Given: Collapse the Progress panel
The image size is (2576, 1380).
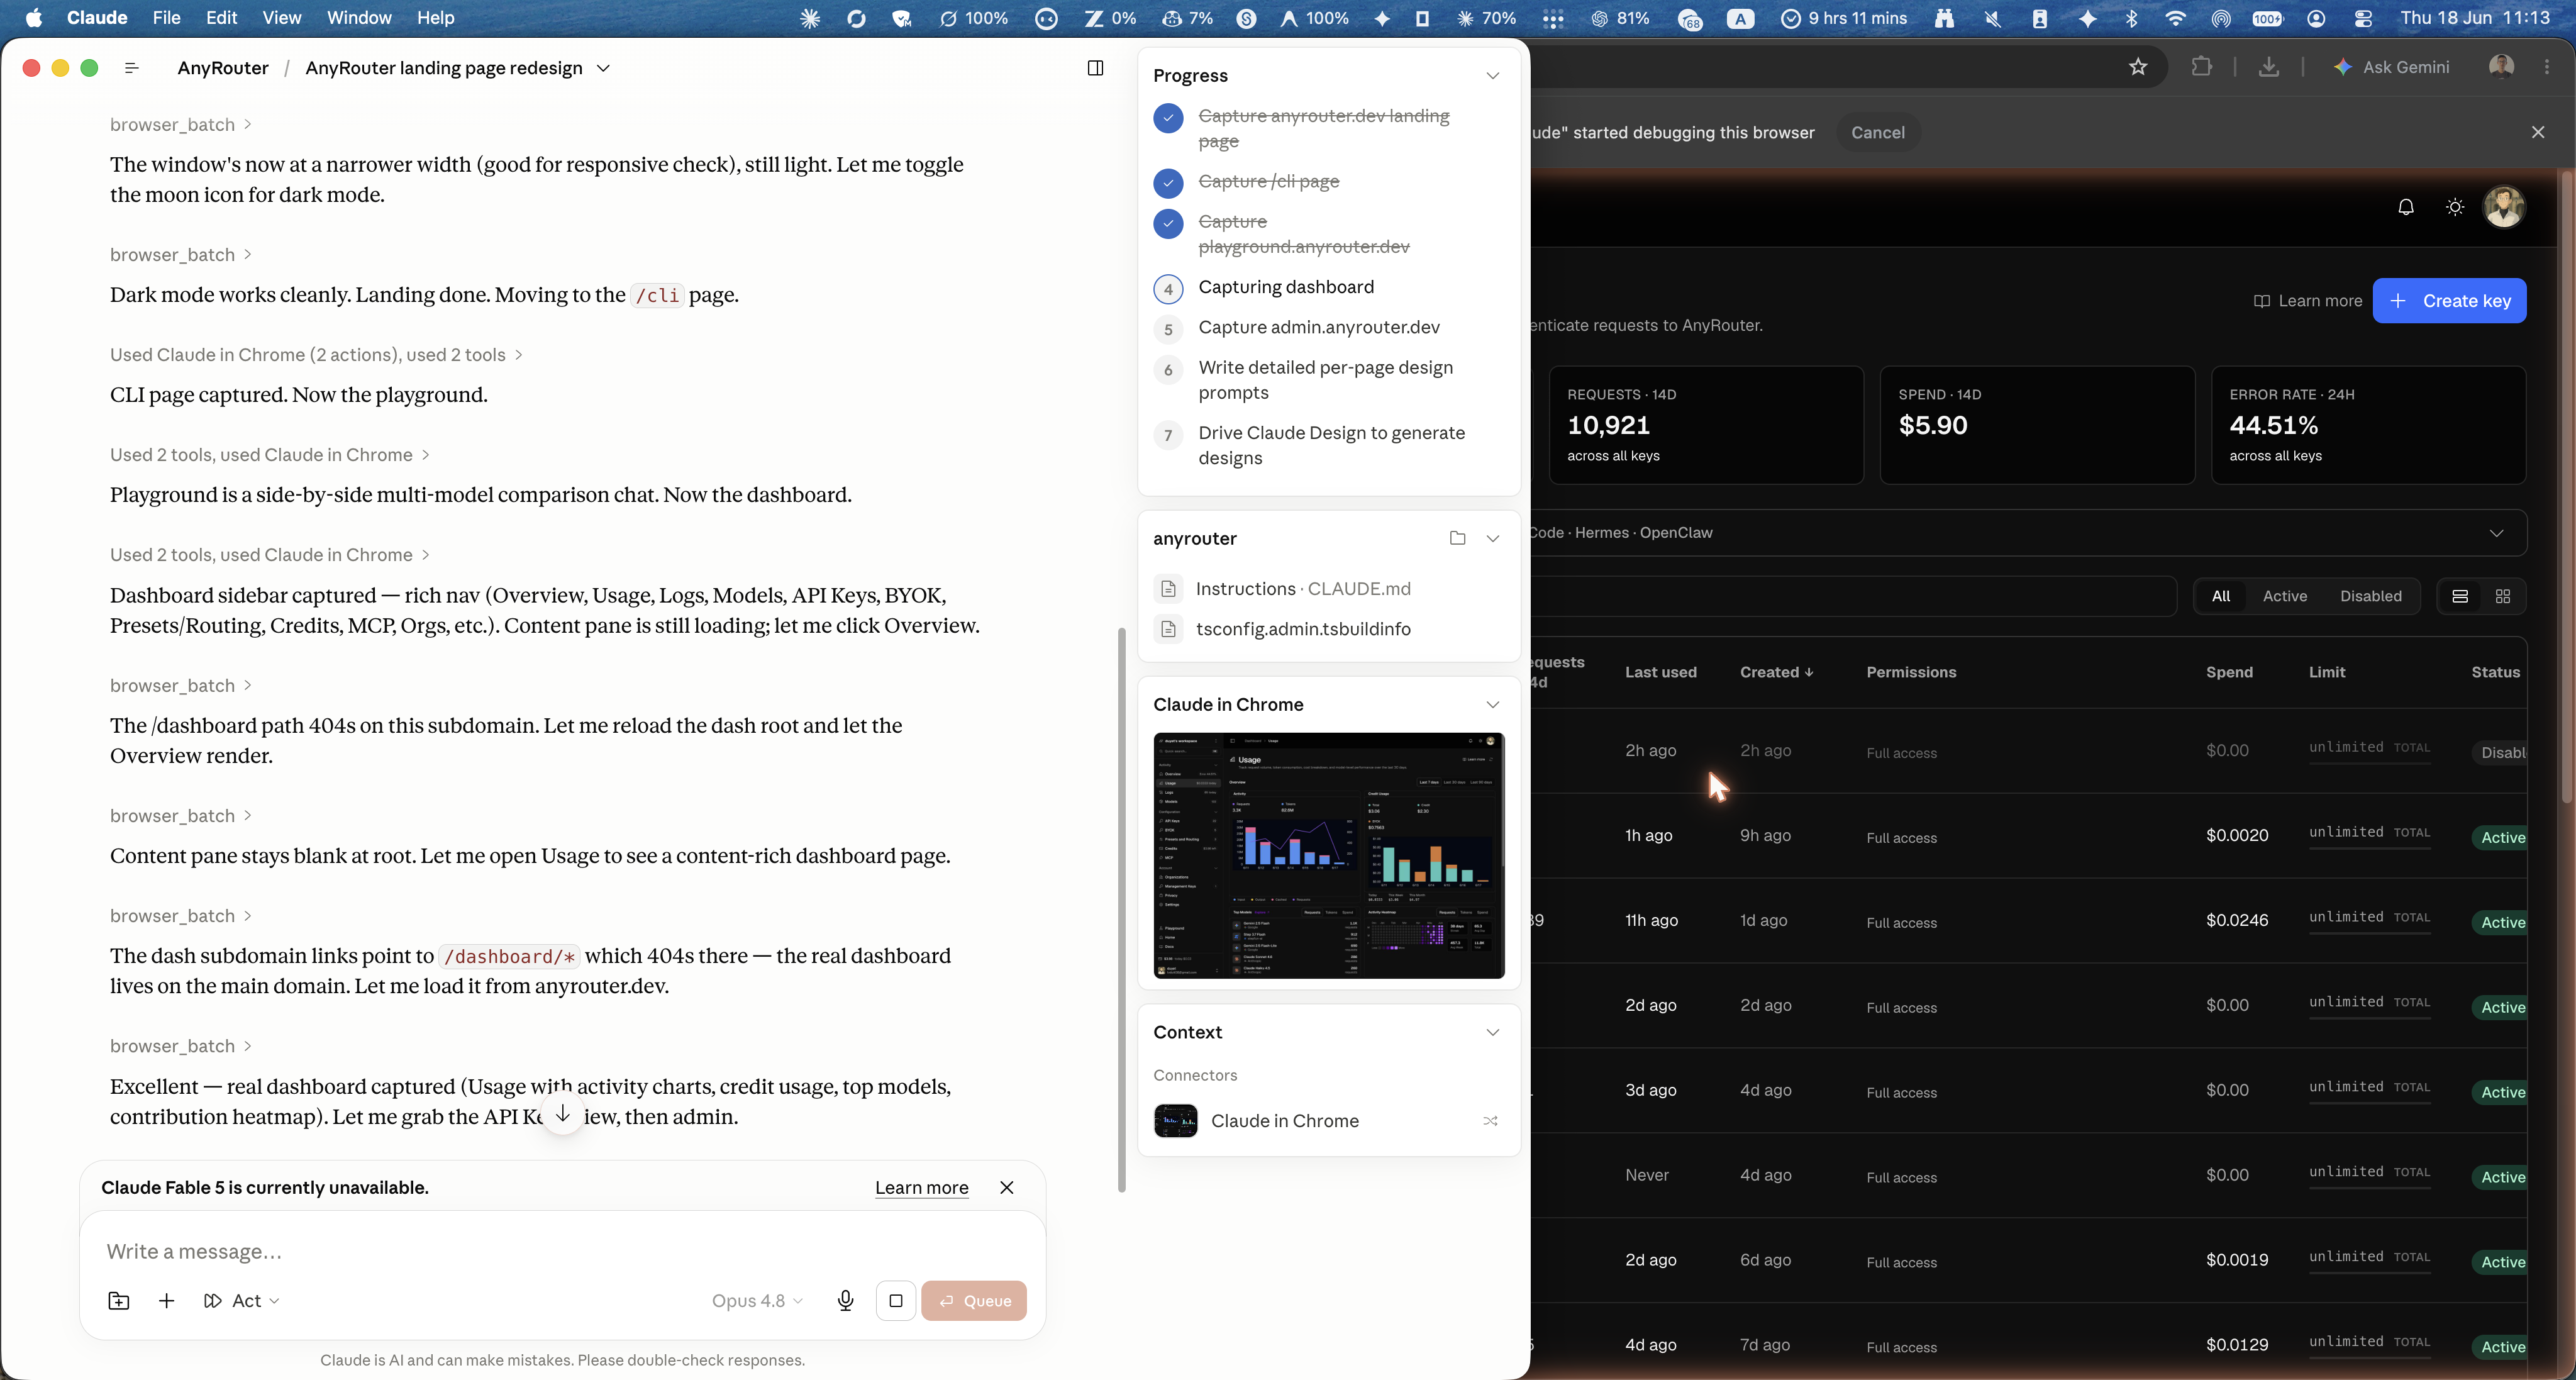Looking at the screenshot, I should [1492, 75].
